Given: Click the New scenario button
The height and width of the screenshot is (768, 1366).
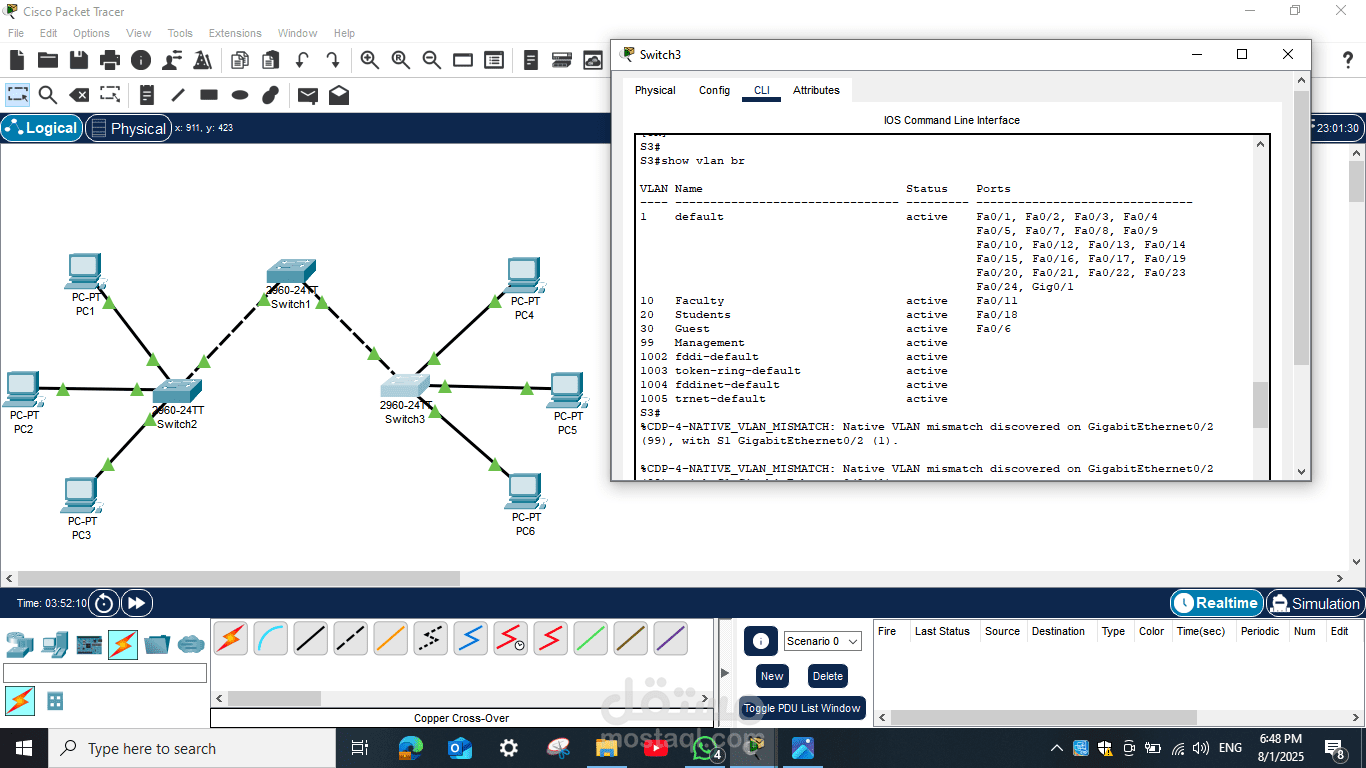Looking at the screenshot, I should [x=772, y=676].
